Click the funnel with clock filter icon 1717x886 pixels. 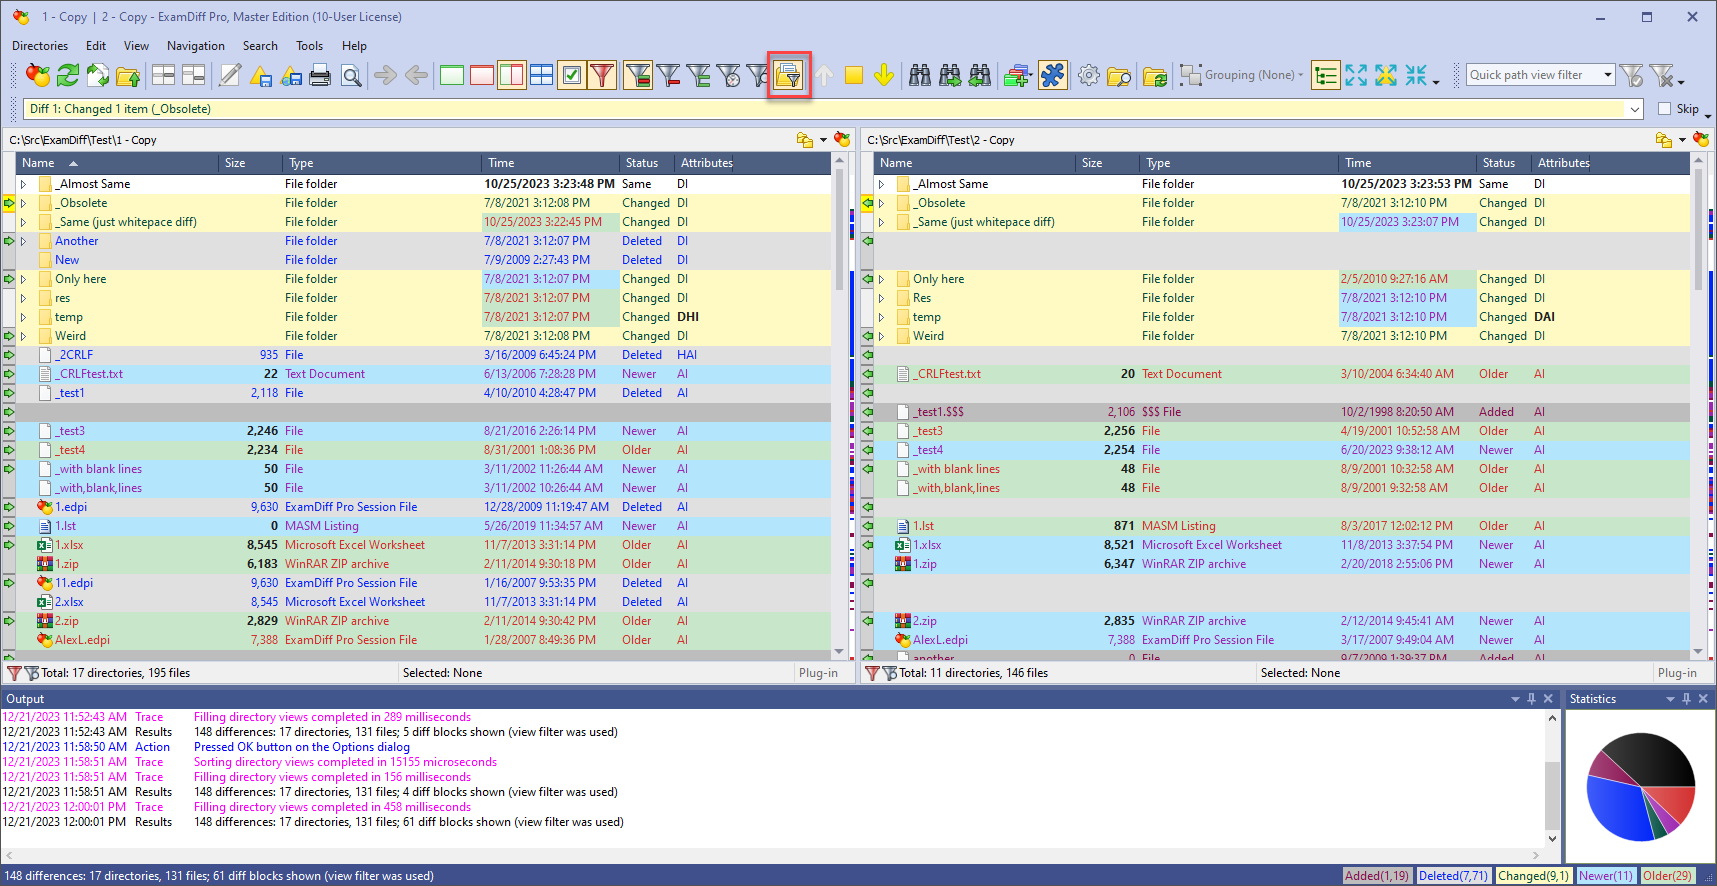729,75
